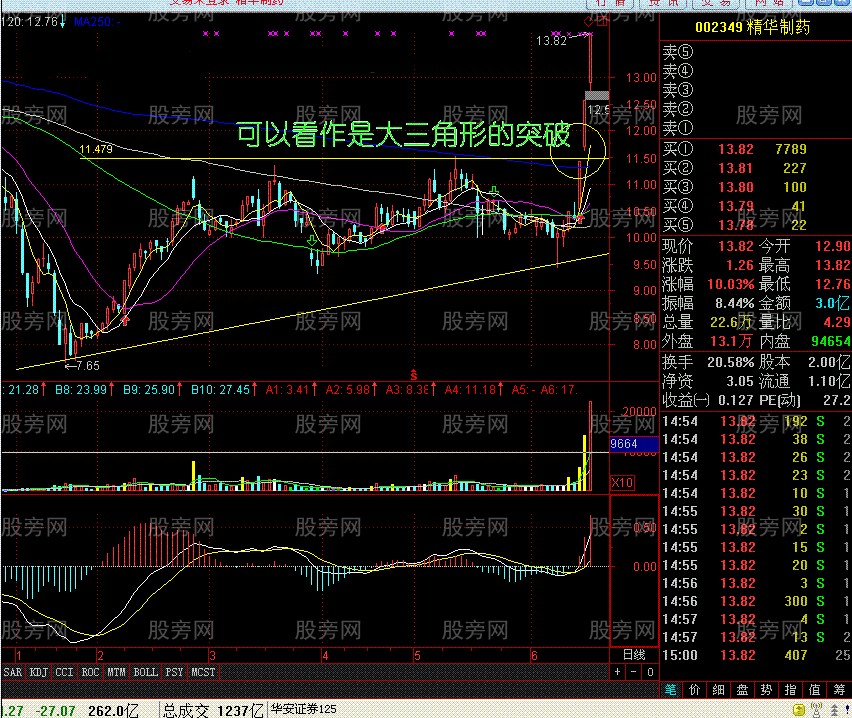Click the MA250 moving average label
The image size is (852, 718).
[x=97, y=22]
